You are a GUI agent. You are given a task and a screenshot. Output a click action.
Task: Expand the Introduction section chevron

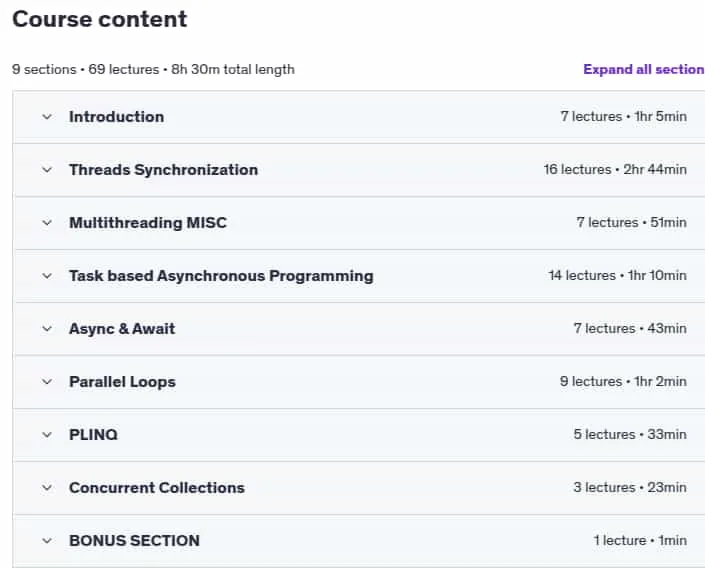click(x=47, y=117)
